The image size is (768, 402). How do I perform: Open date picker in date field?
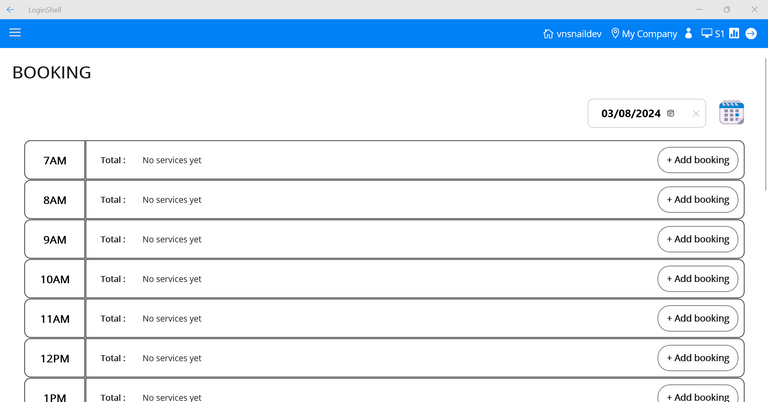pyautogui.click(x=671, y=114)
